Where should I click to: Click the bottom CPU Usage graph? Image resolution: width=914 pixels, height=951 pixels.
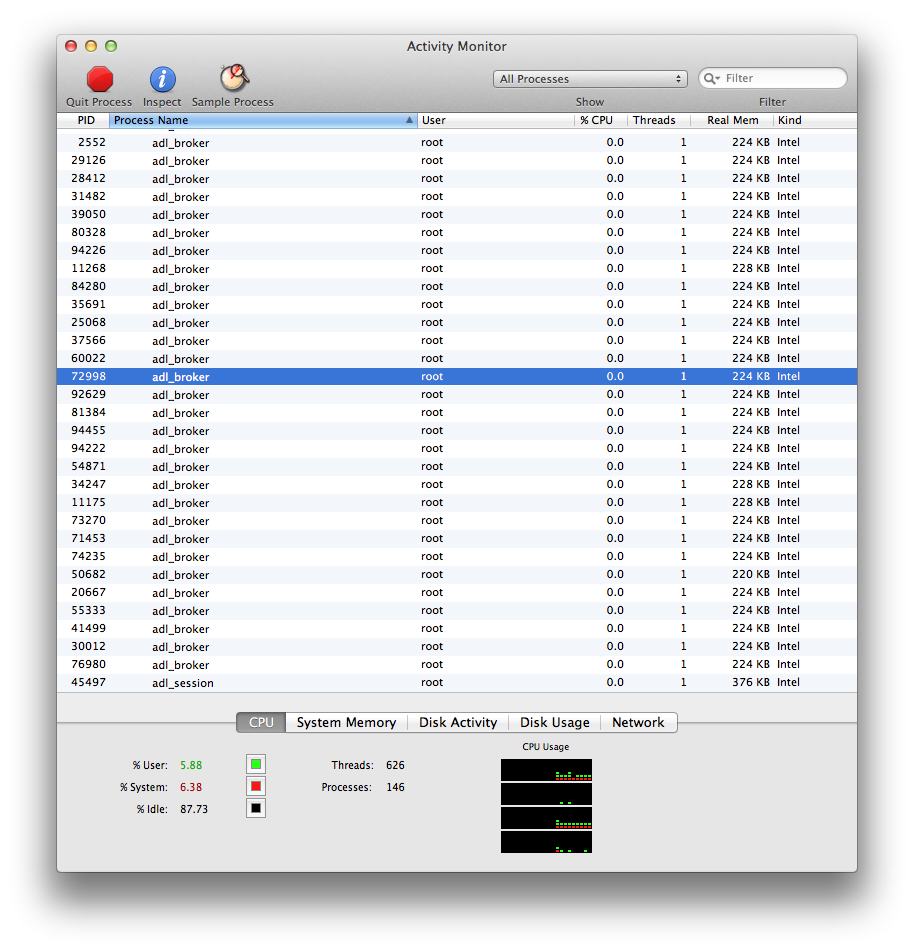(x=546, y=842)
